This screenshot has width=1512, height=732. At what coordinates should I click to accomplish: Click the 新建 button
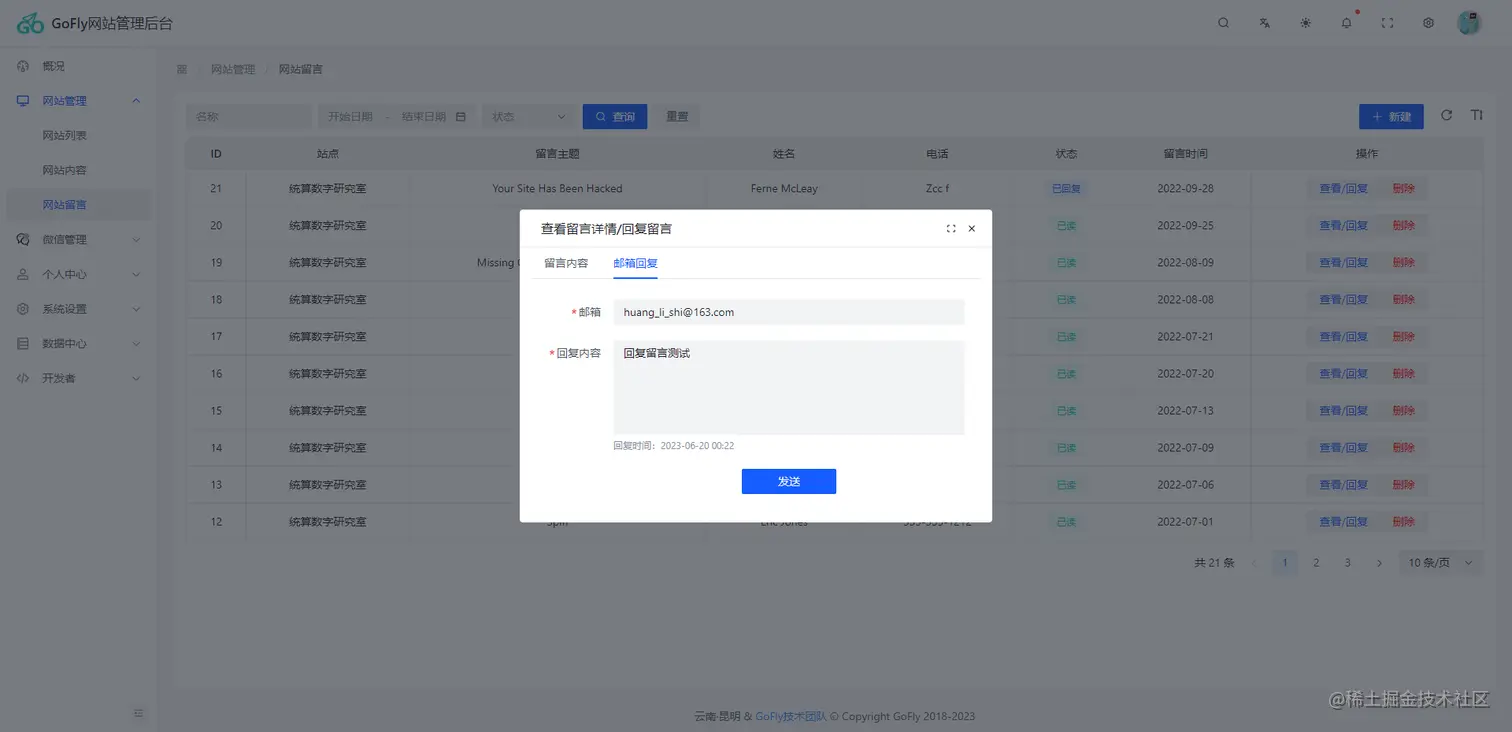pos(1391,117)
